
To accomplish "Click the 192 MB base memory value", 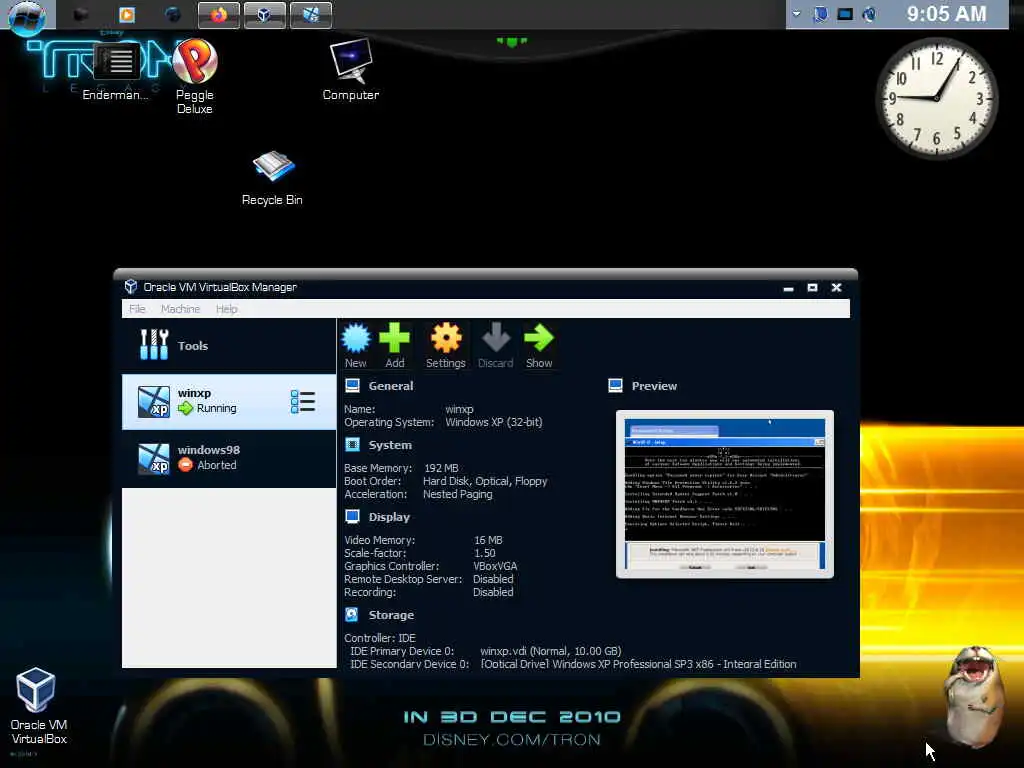I will (441, 468).
